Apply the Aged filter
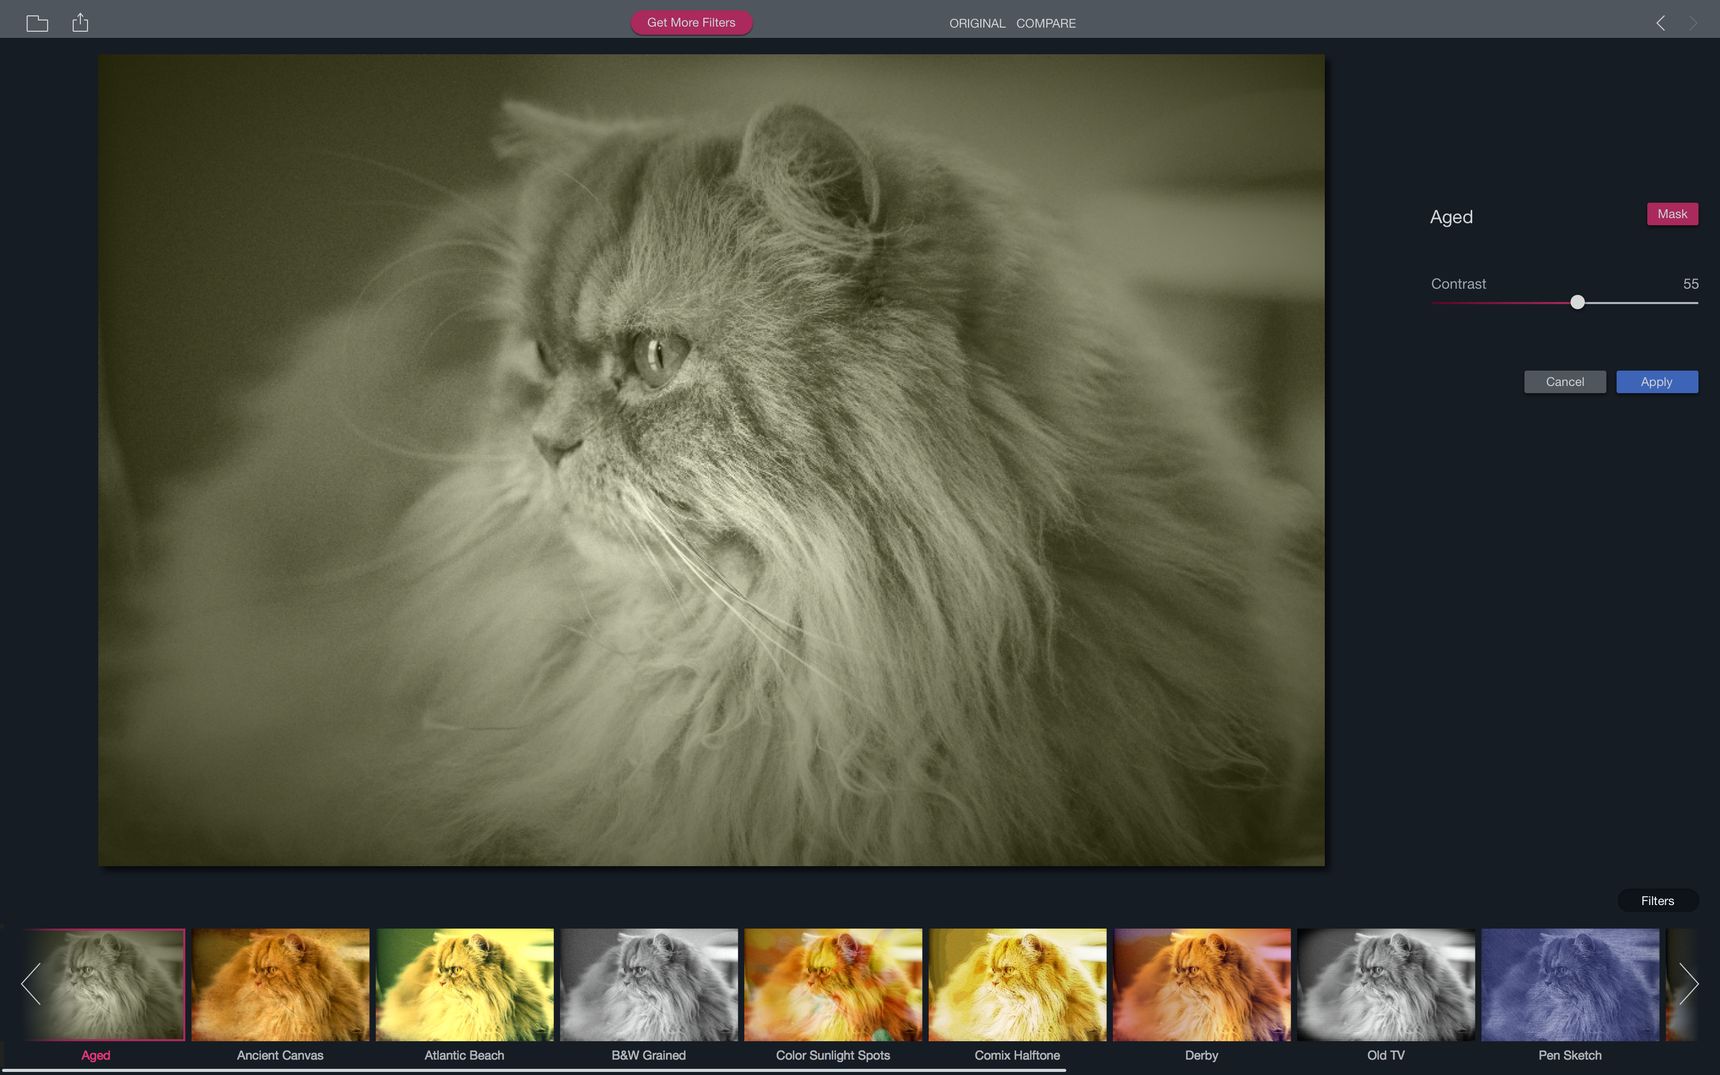 click(1657, 382)
